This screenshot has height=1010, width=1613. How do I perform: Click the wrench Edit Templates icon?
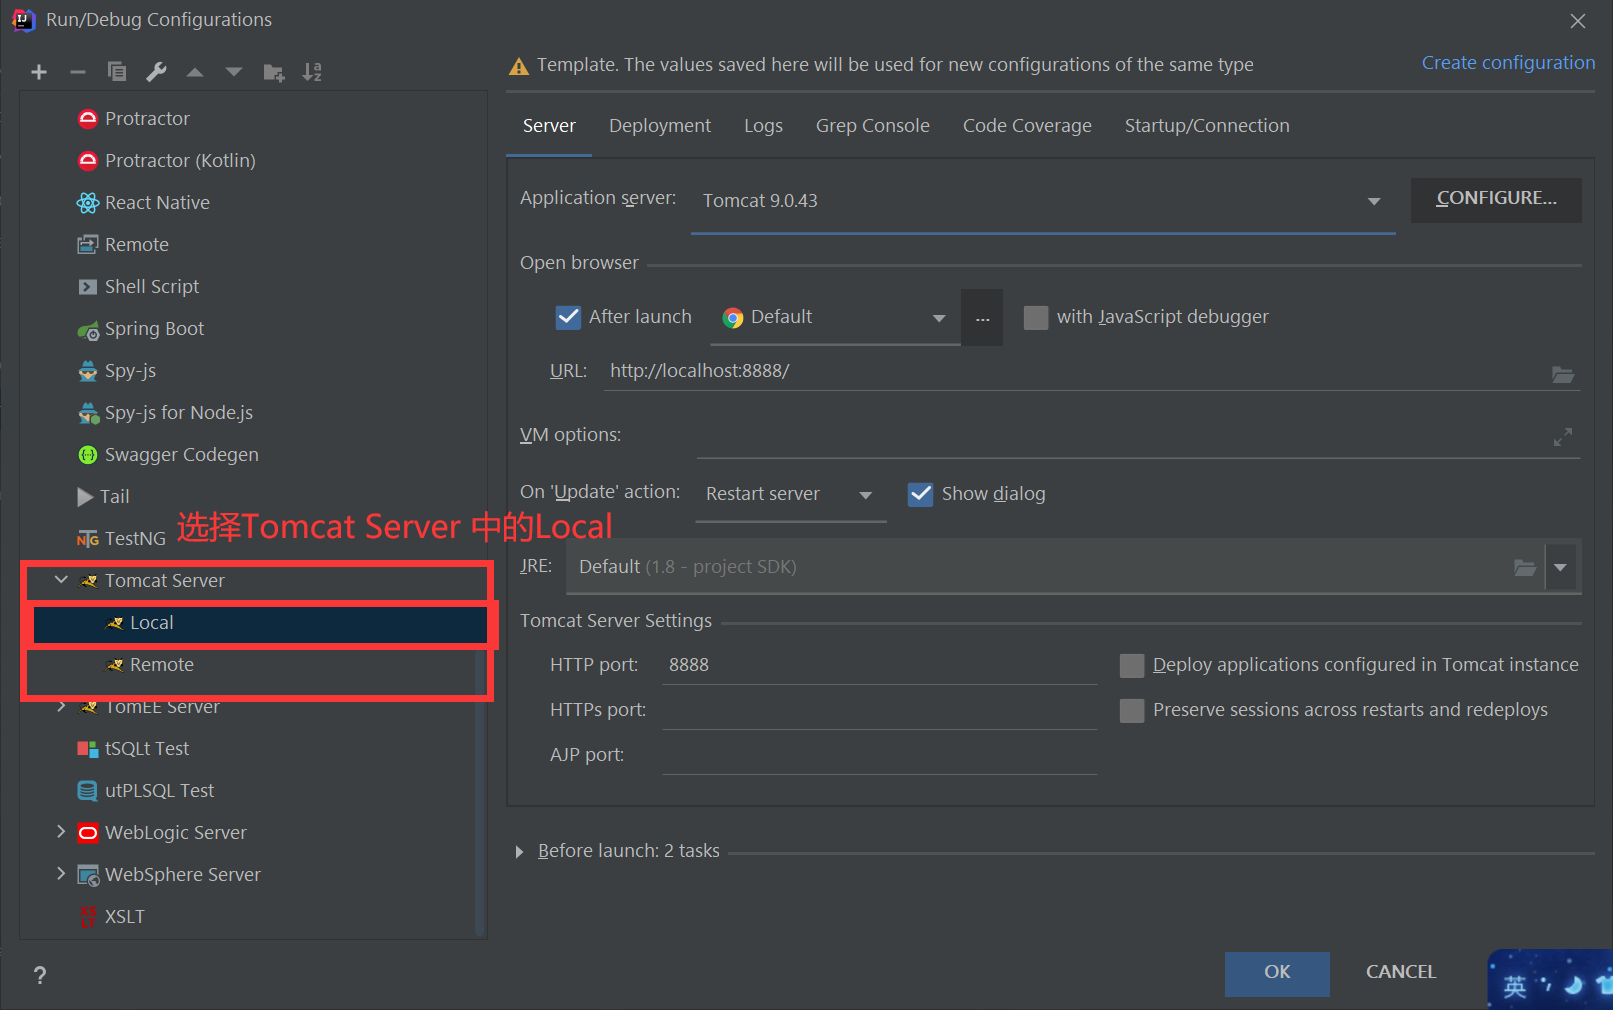[156, 72]
